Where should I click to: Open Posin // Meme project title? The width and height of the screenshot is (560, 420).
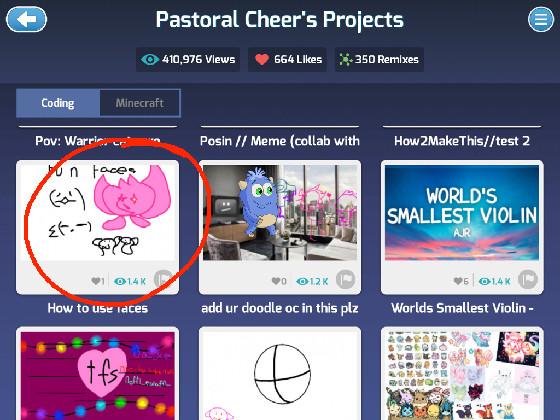coord(280,141)
